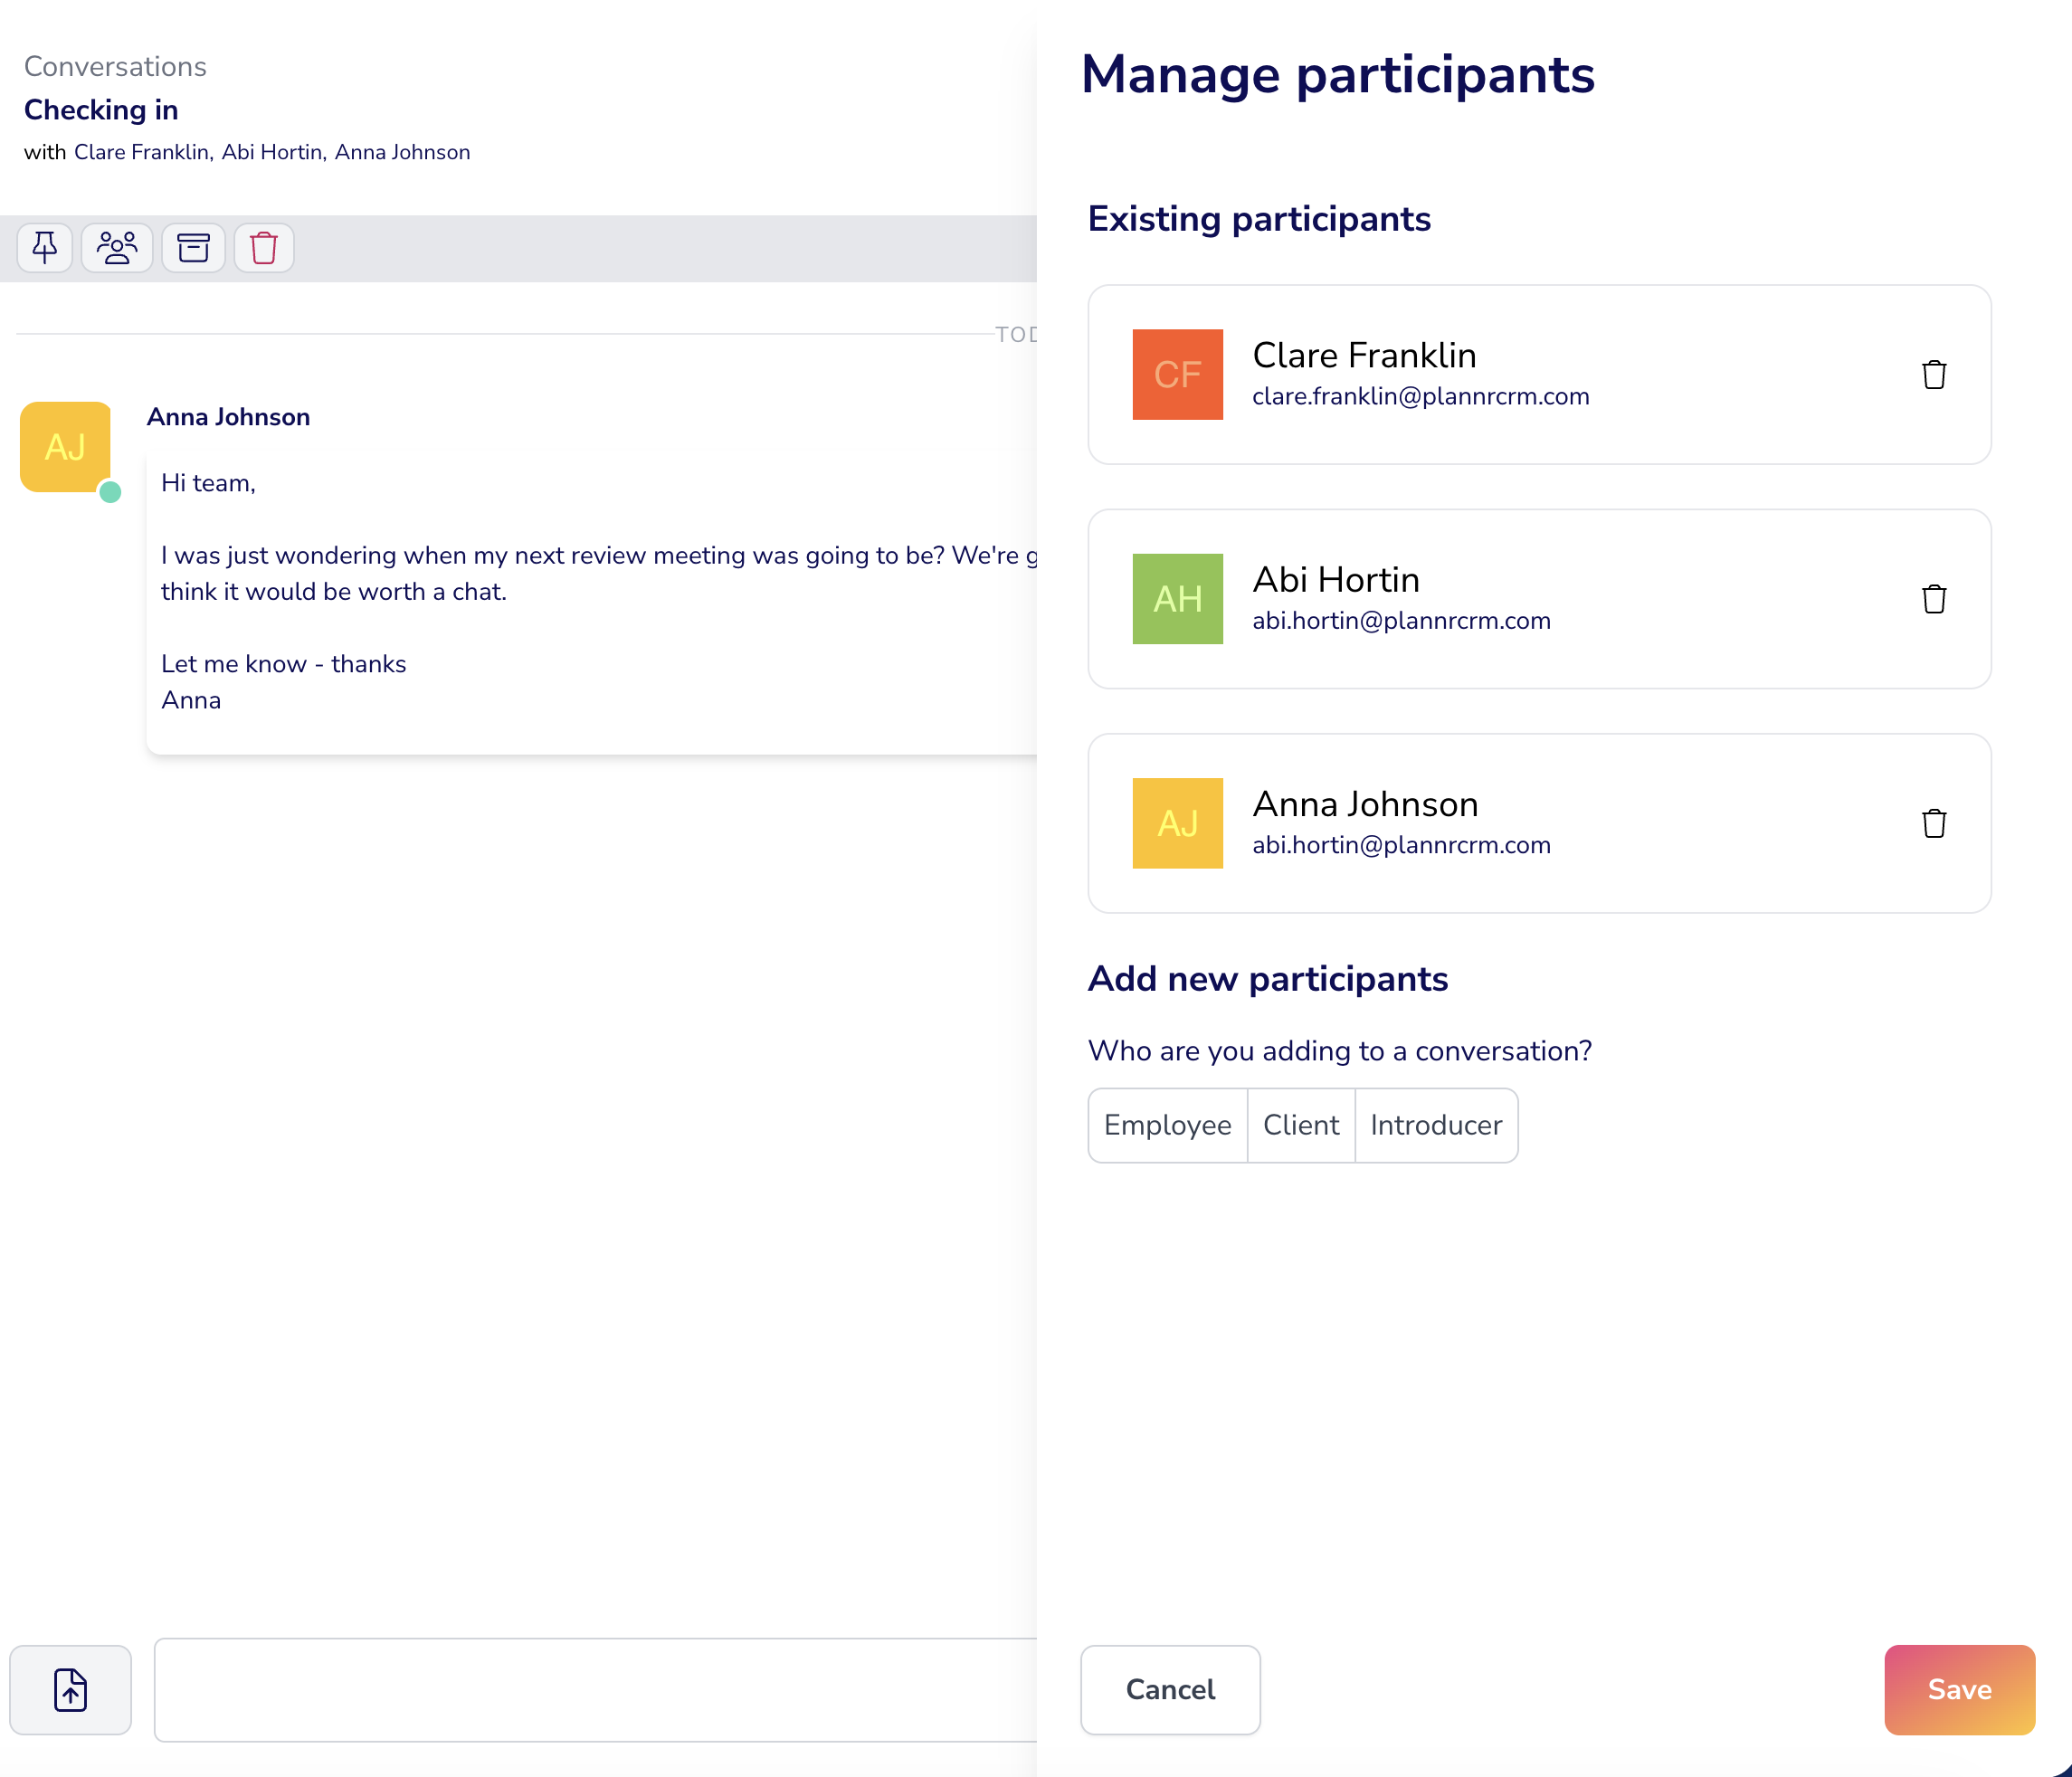Click the Abi Hortin participant name

(1336, 579)
